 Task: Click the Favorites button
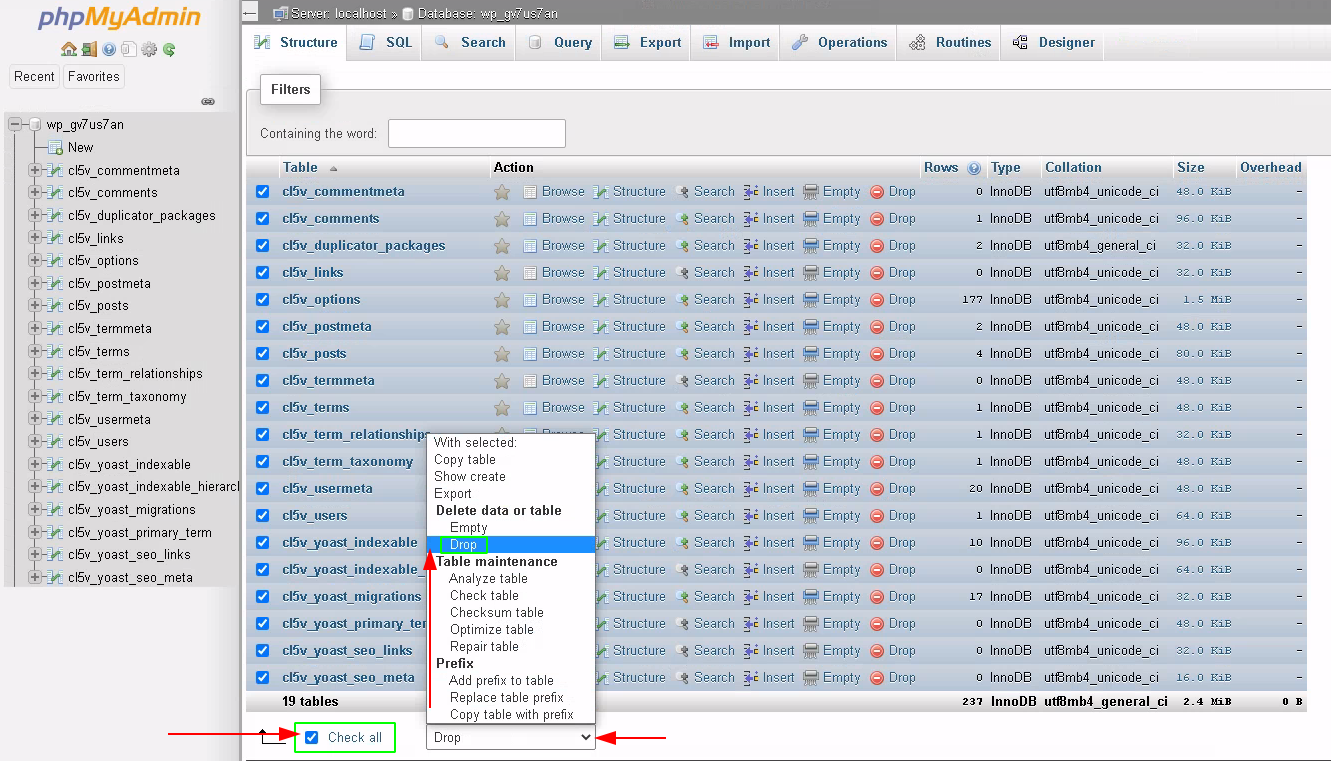[x=93, y=77]
